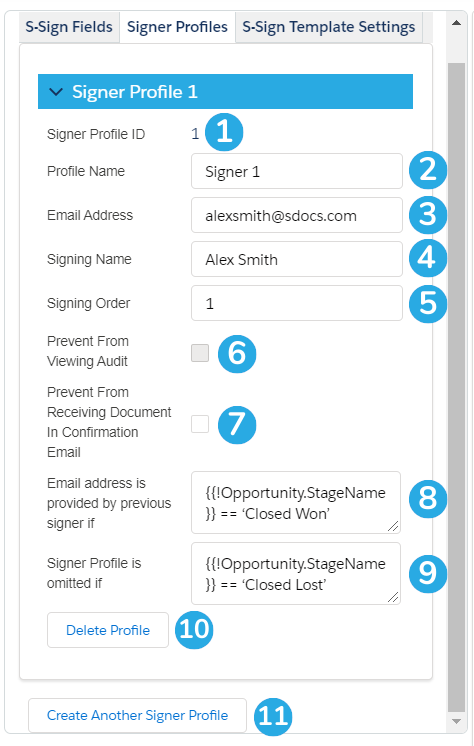Toggle Prevent From Viewing Audit checkbox
The image size is (474, 746).
coord(200,353)
